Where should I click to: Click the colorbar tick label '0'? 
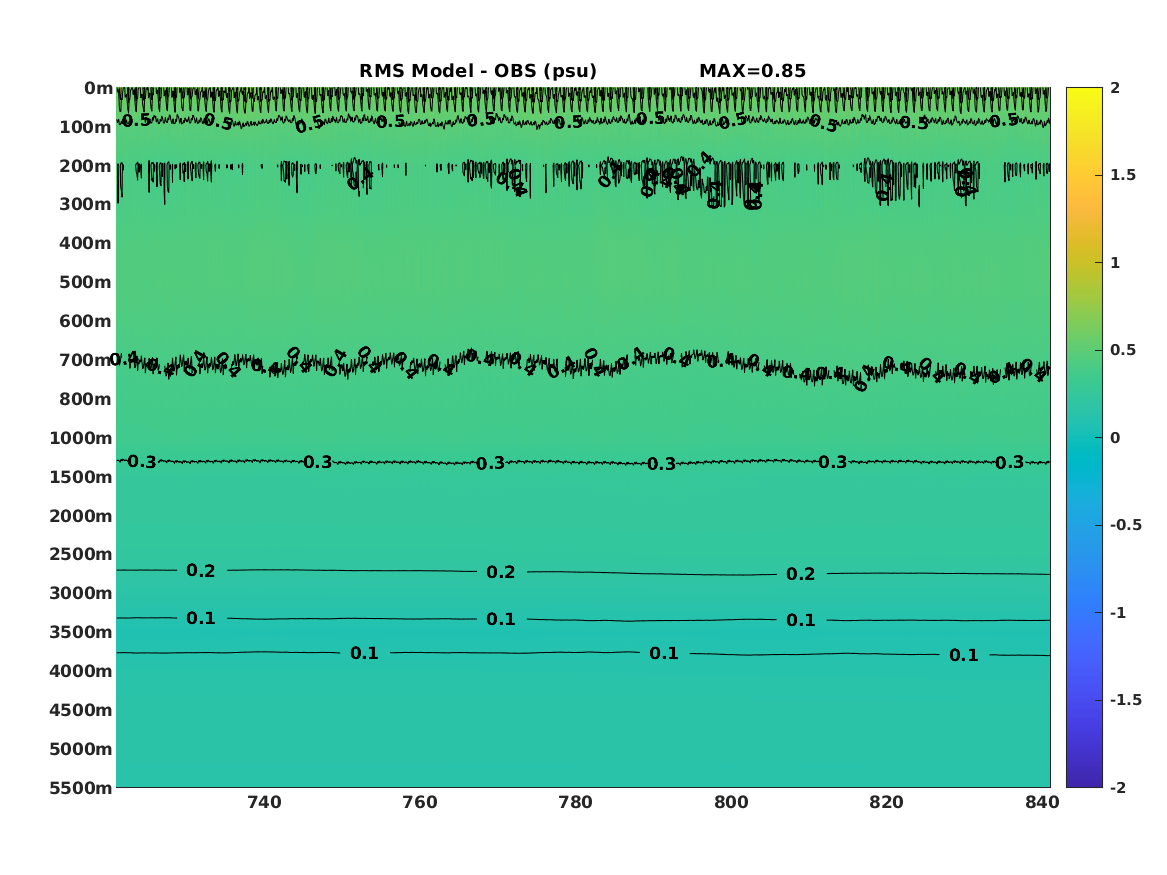pyautogui.click(x=1115, y=438)
